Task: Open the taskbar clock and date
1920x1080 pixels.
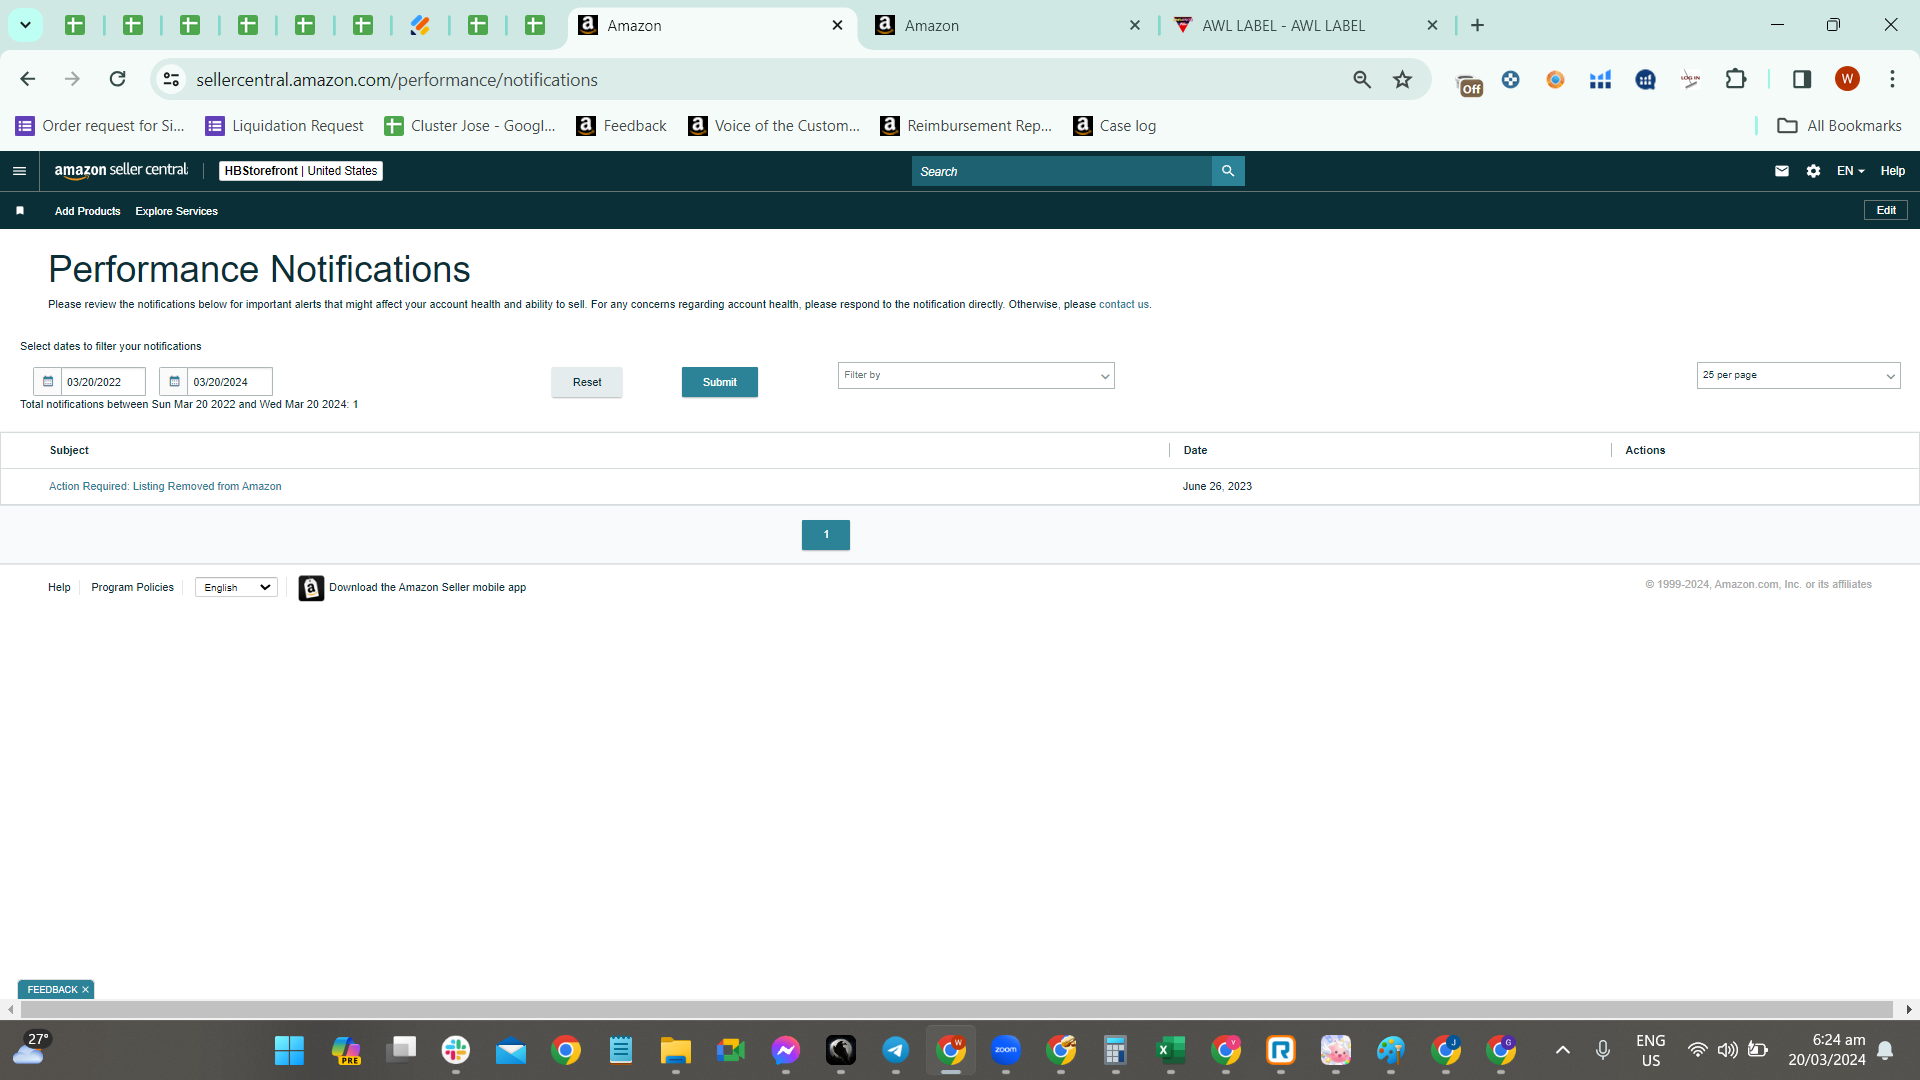Action: (x=1827, y=1050)
